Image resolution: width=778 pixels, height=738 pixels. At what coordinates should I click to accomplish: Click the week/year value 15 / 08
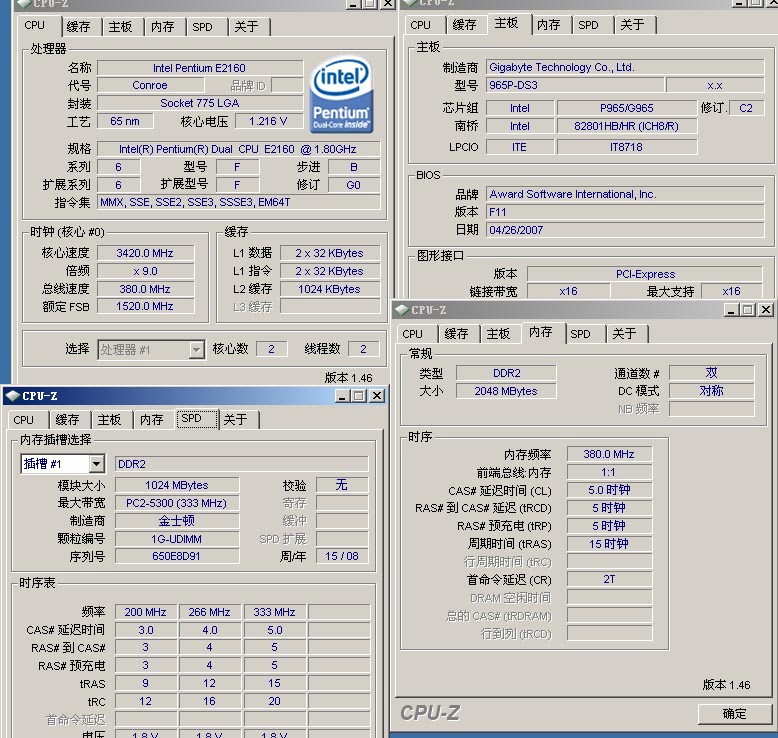pos(342,556)
